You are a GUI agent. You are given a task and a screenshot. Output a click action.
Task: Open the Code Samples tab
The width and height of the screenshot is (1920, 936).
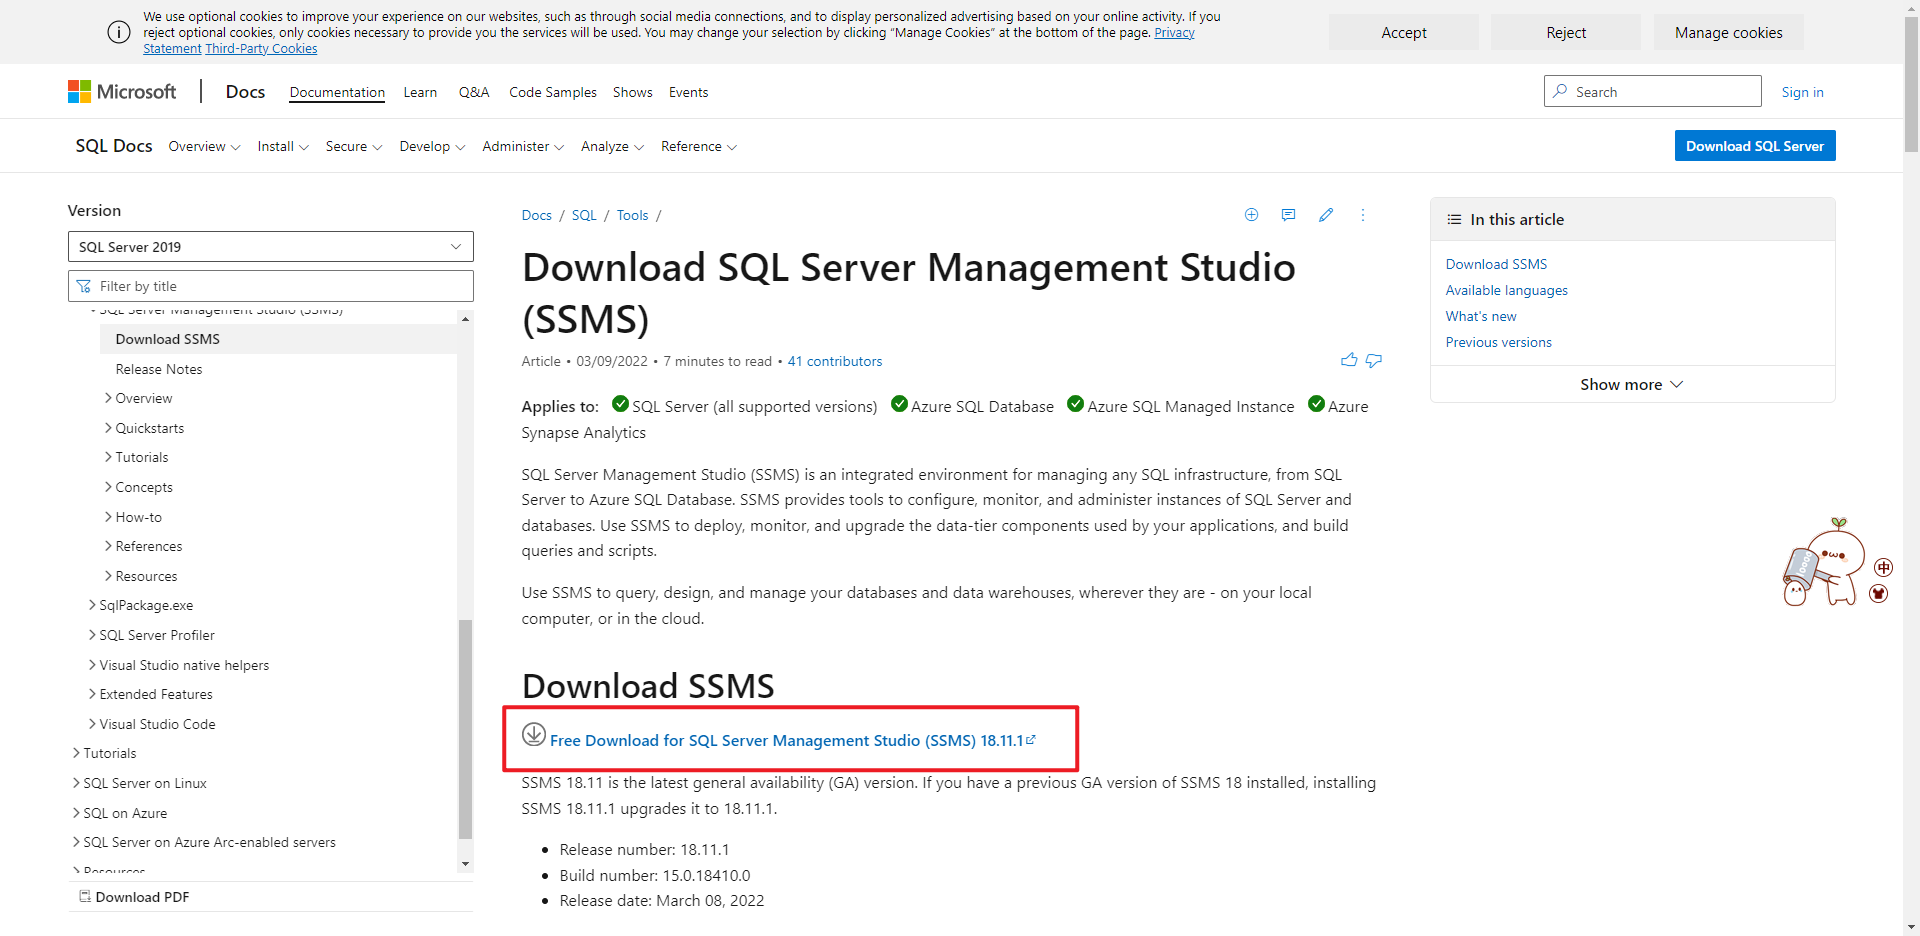(553, 92)
